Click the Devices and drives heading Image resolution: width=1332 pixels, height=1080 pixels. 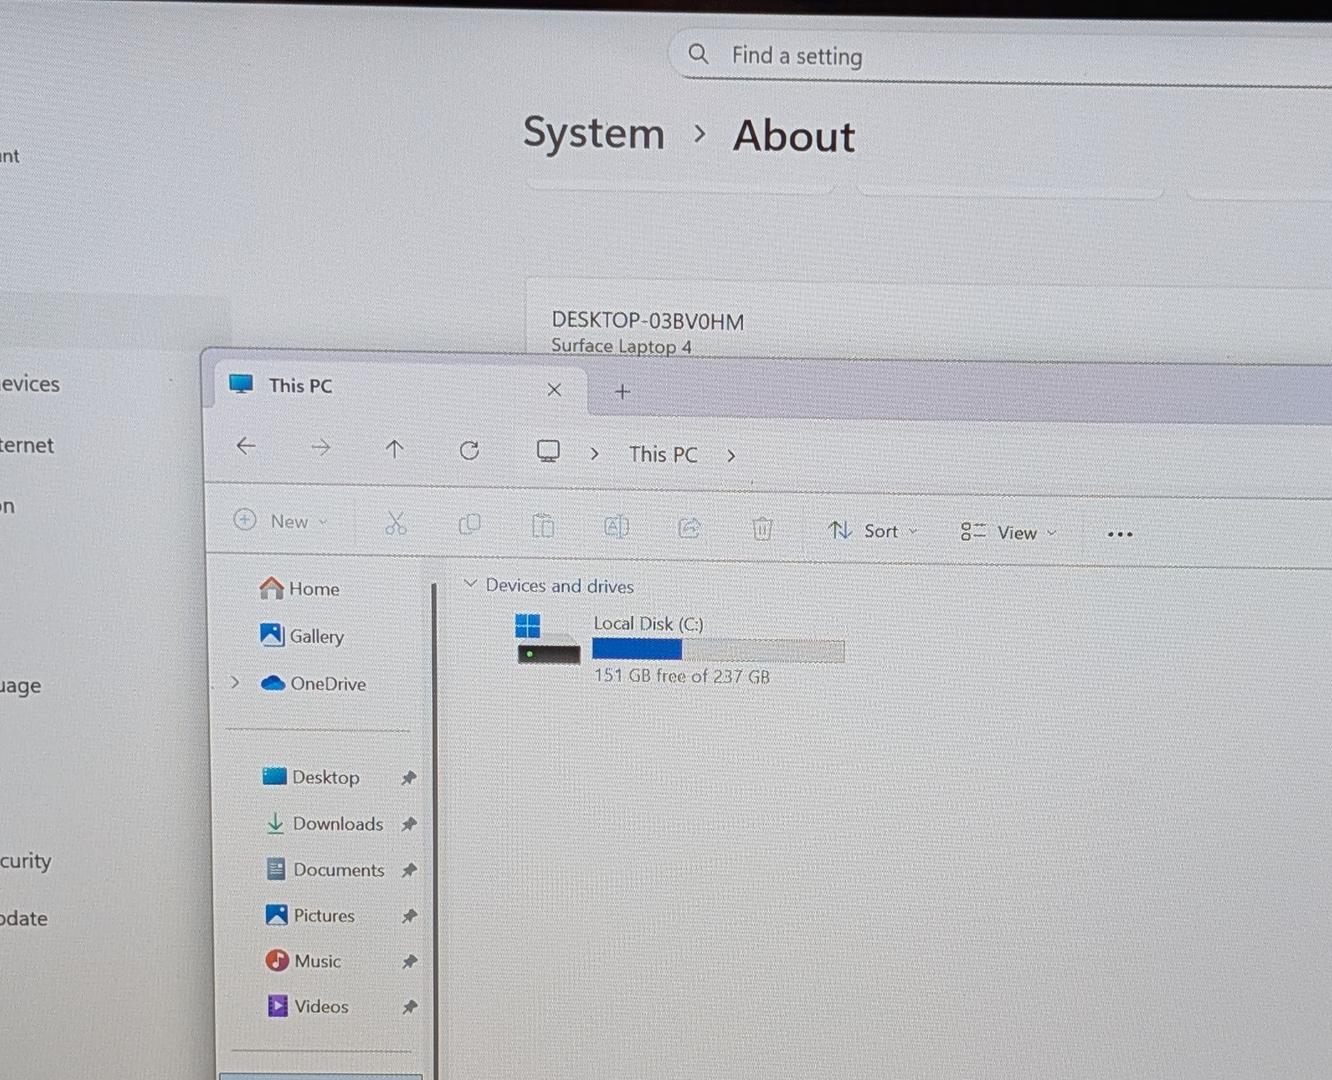[559, 586]
